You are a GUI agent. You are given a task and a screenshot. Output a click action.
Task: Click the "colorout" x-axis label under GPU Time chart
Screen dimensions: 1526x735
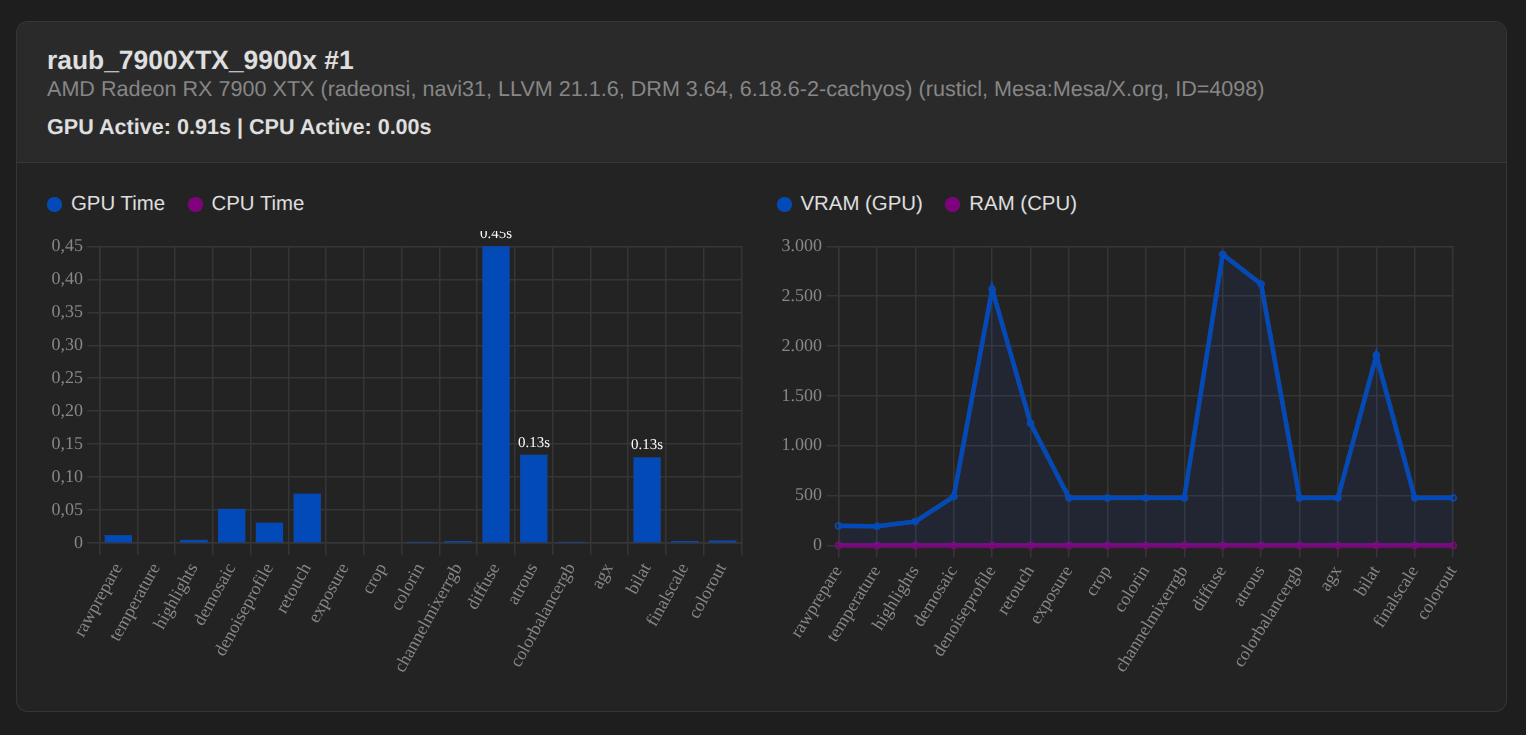709,590
